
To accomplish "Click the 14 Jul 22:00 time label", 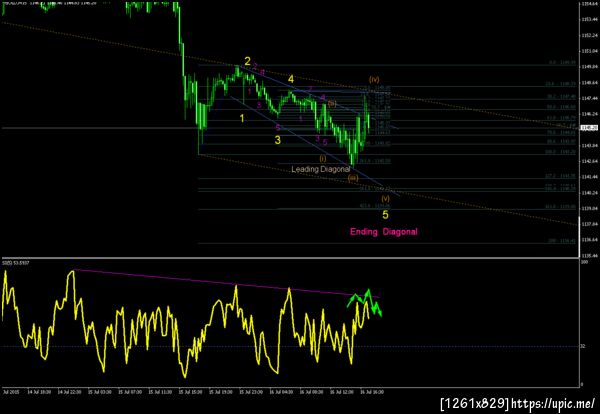I will pos(70,392).
